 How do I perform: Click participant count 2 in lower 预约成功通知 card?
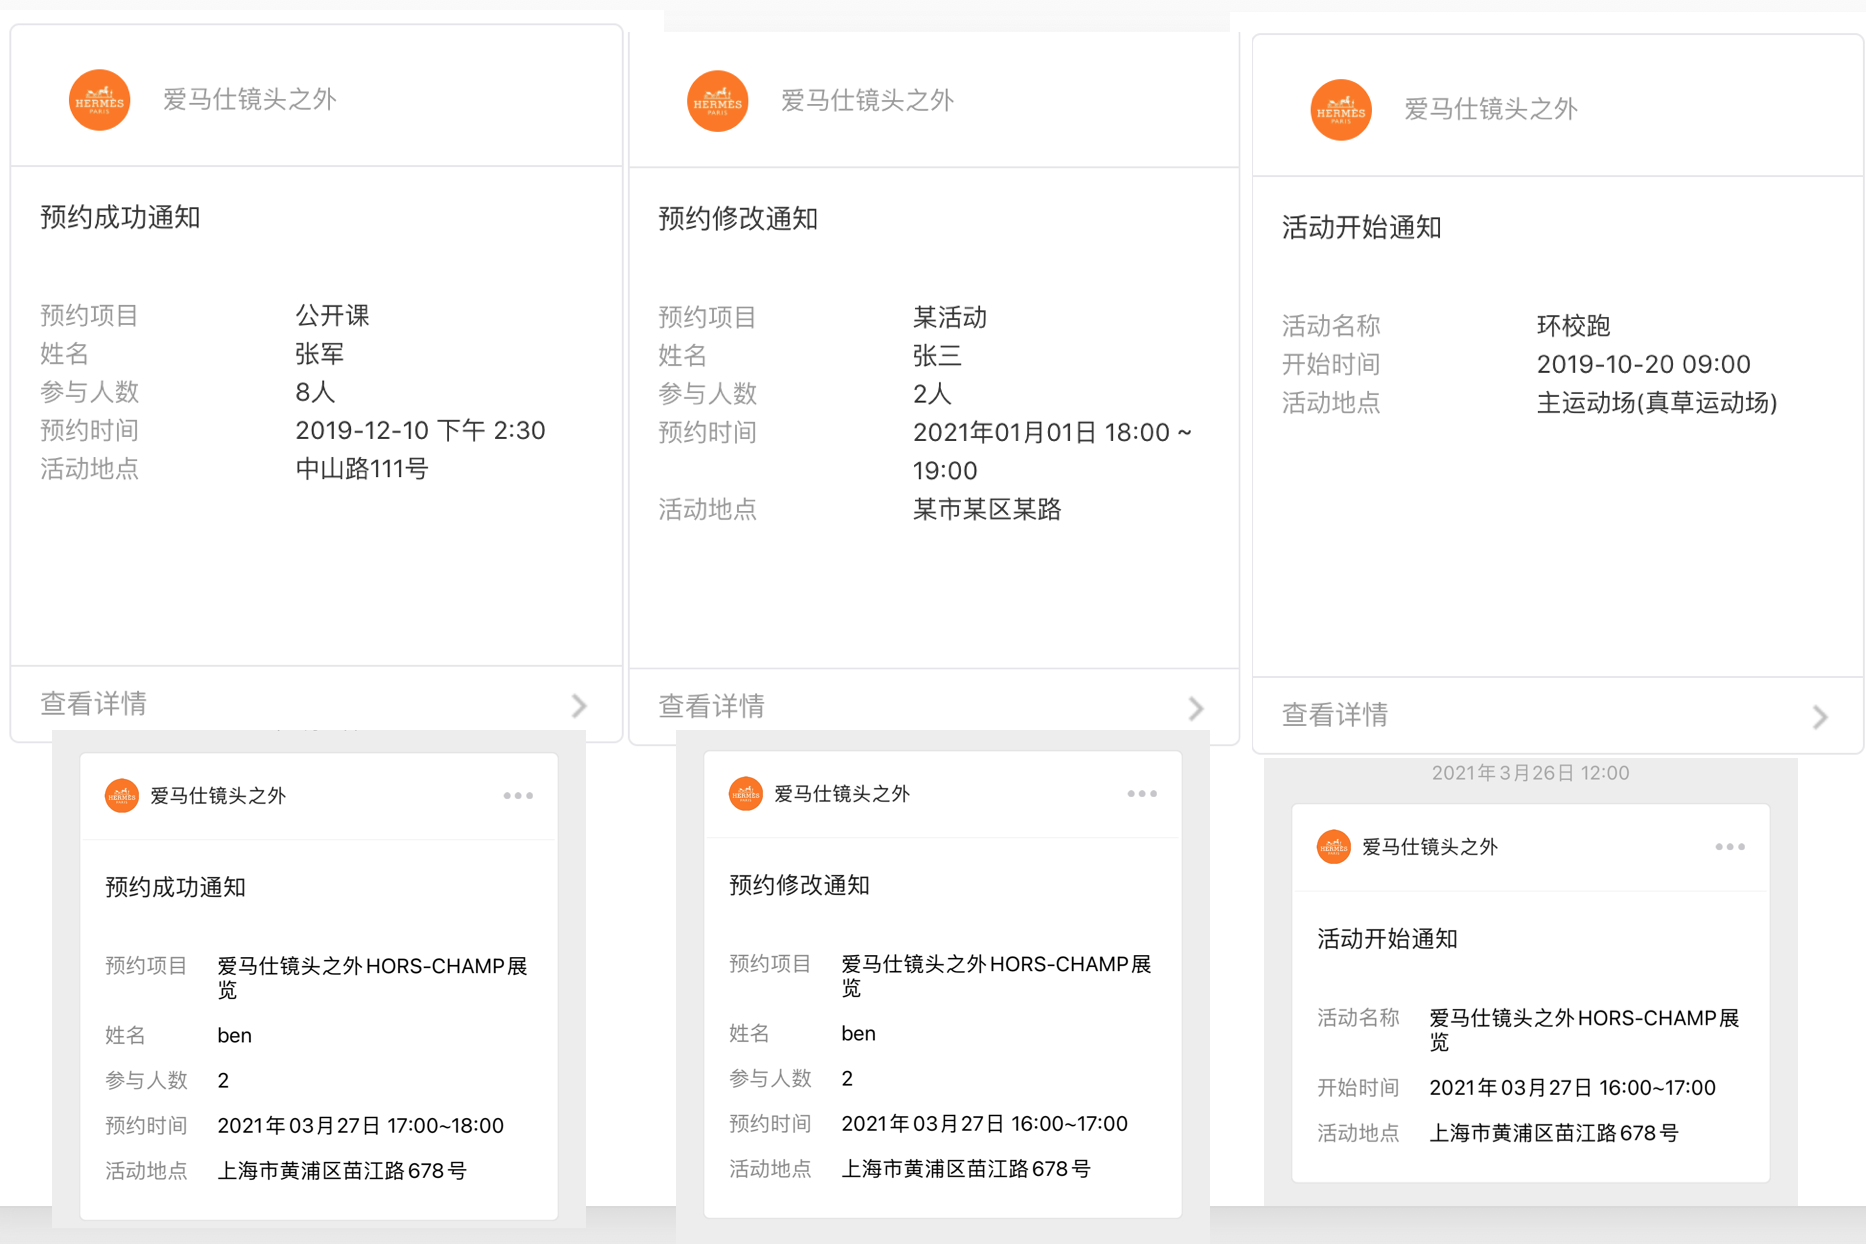click(223, 1081)
